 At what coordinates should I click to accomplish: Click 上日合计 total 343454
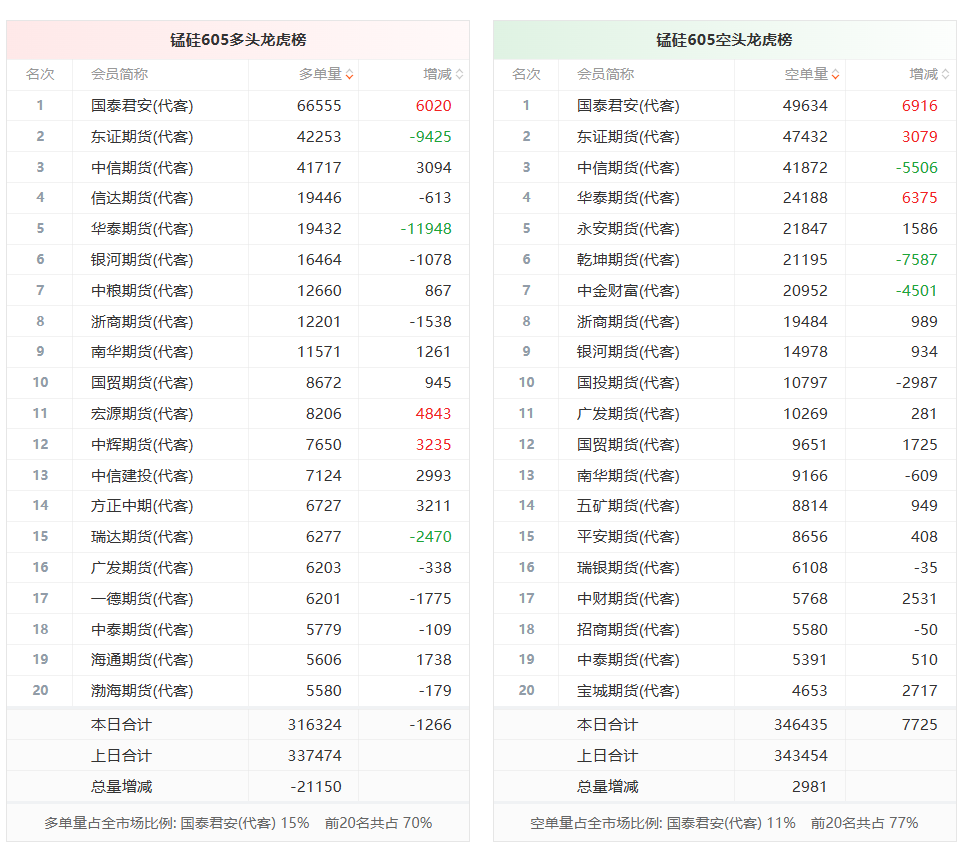pos(801,756)
